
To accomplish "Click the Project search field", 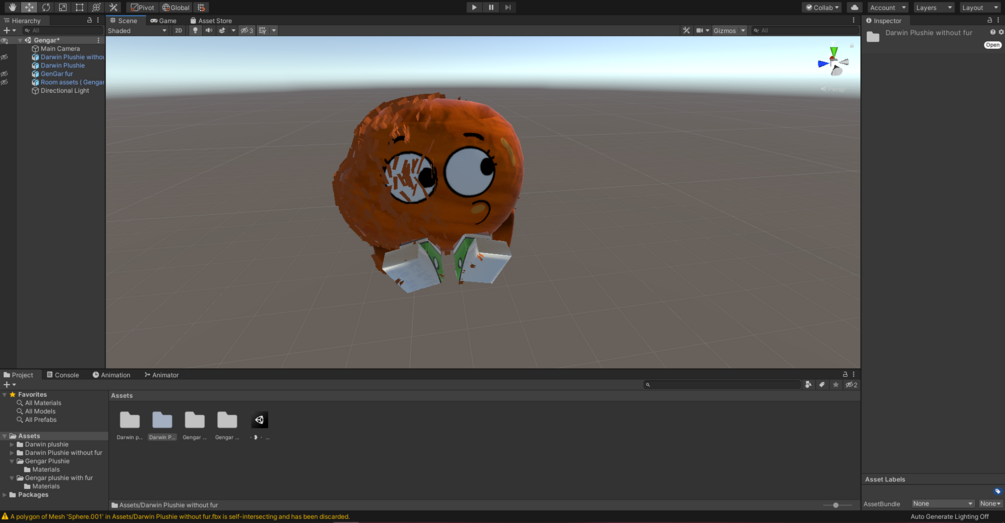I will pyautogui.click(x=722, y=385).
